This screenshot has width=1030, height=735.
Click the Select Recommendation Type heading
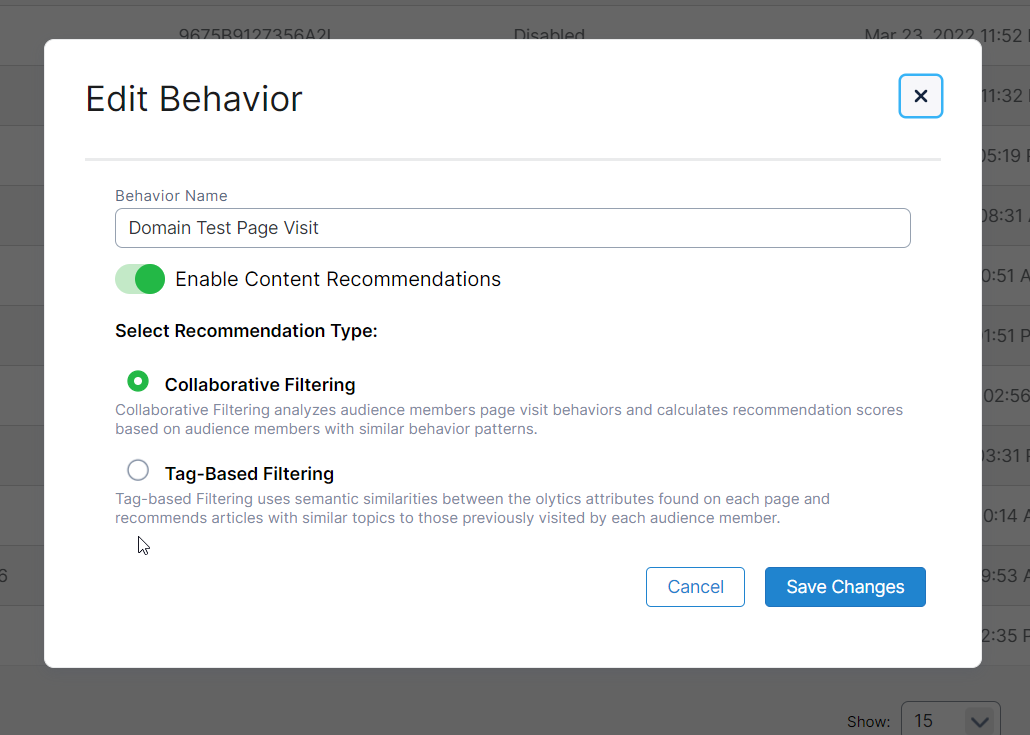246,331
